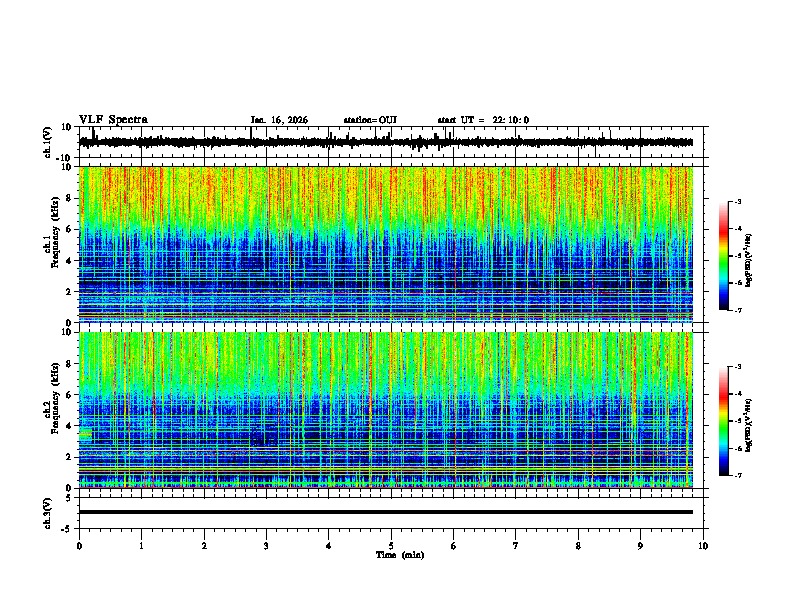Viewport: 792px width, 612px height.
Task: Click time axis tick label "0"
Action: tap(79, 546)
